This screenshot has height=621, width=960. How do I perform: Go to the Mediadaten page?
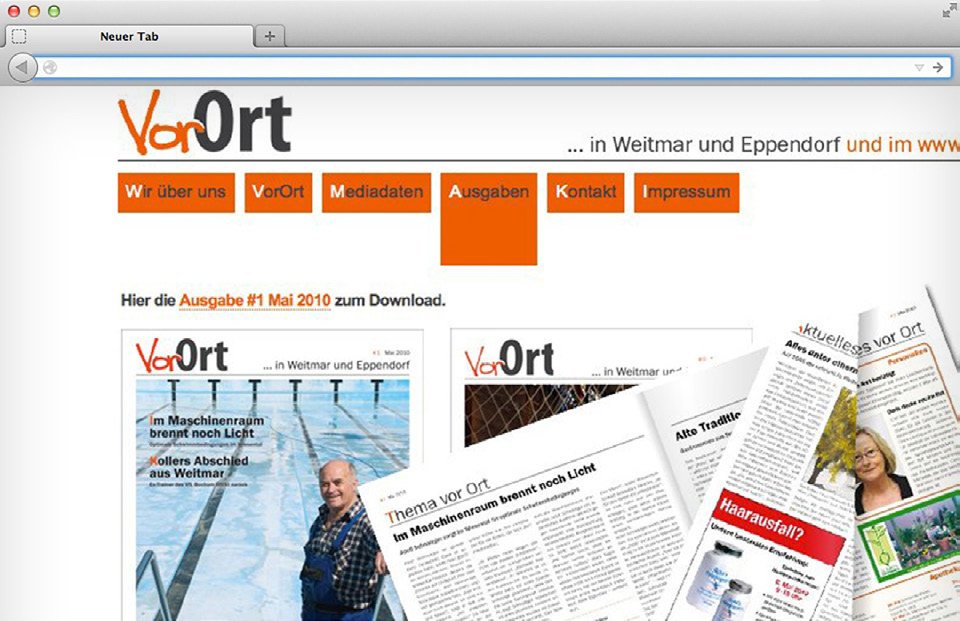pyautogui.click(x=377, y=192)
